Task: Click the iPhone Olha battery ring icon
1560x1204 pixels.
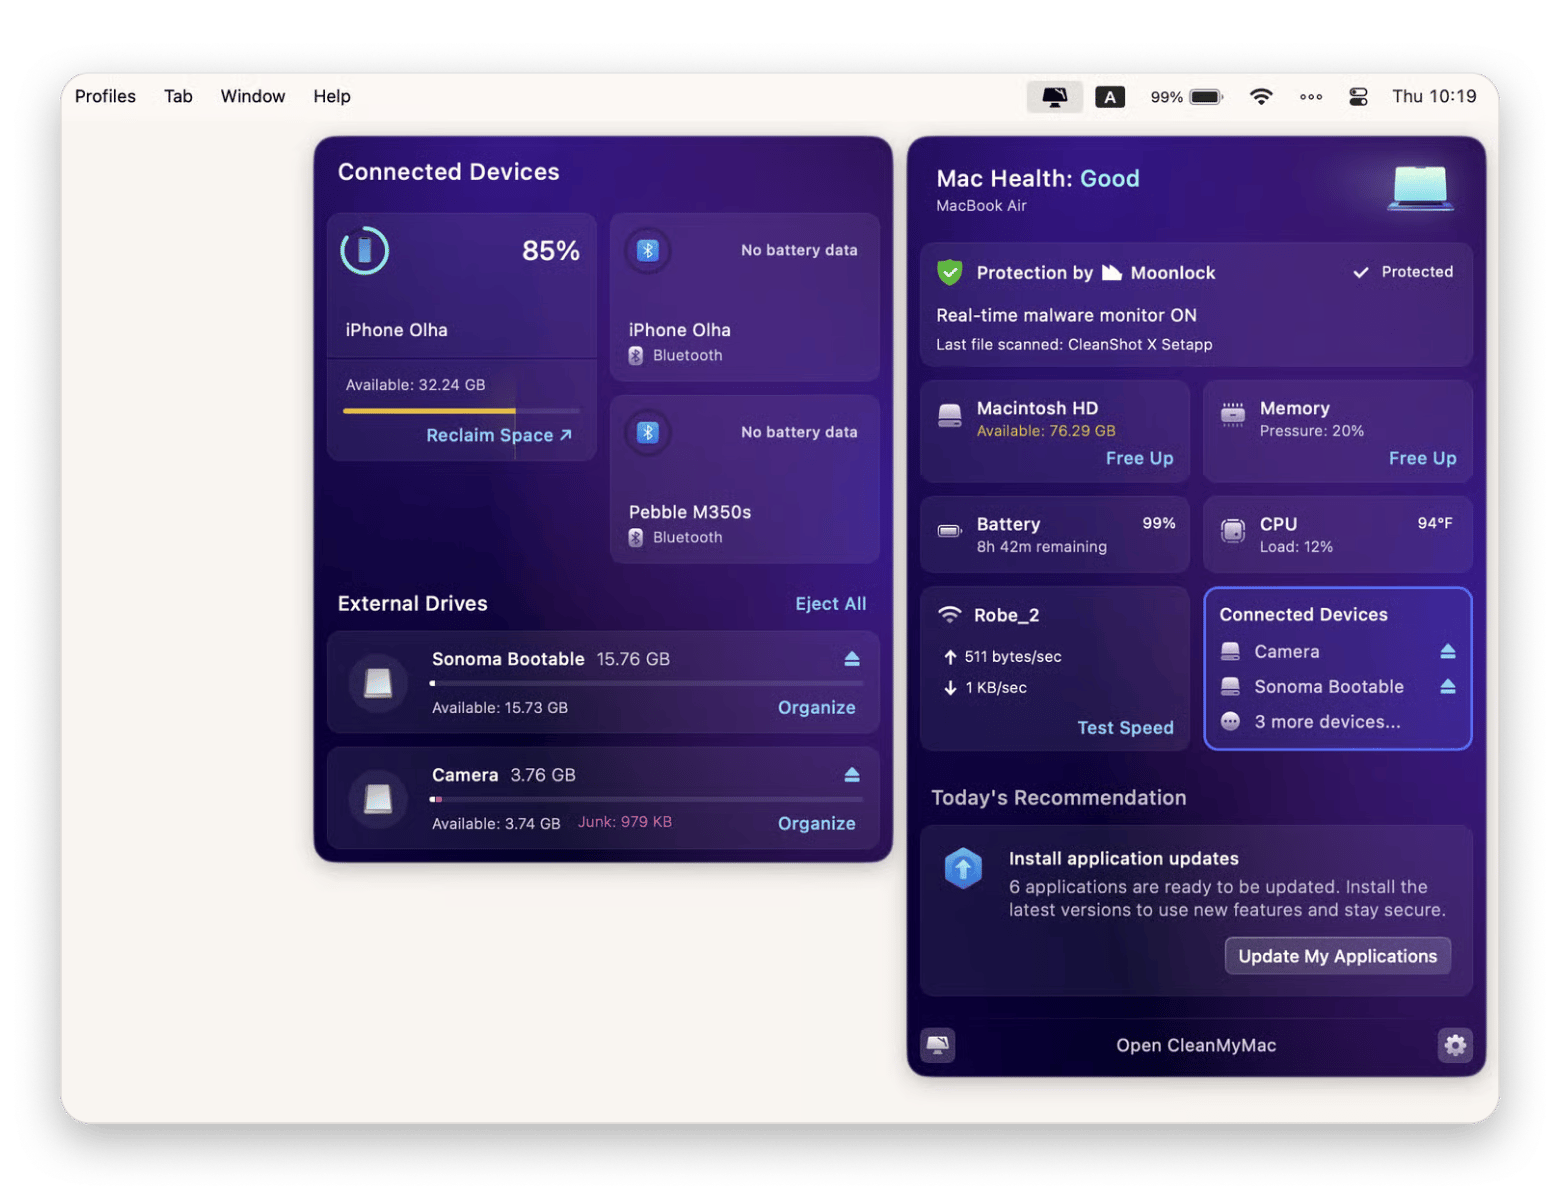Action: coord(365,251)
